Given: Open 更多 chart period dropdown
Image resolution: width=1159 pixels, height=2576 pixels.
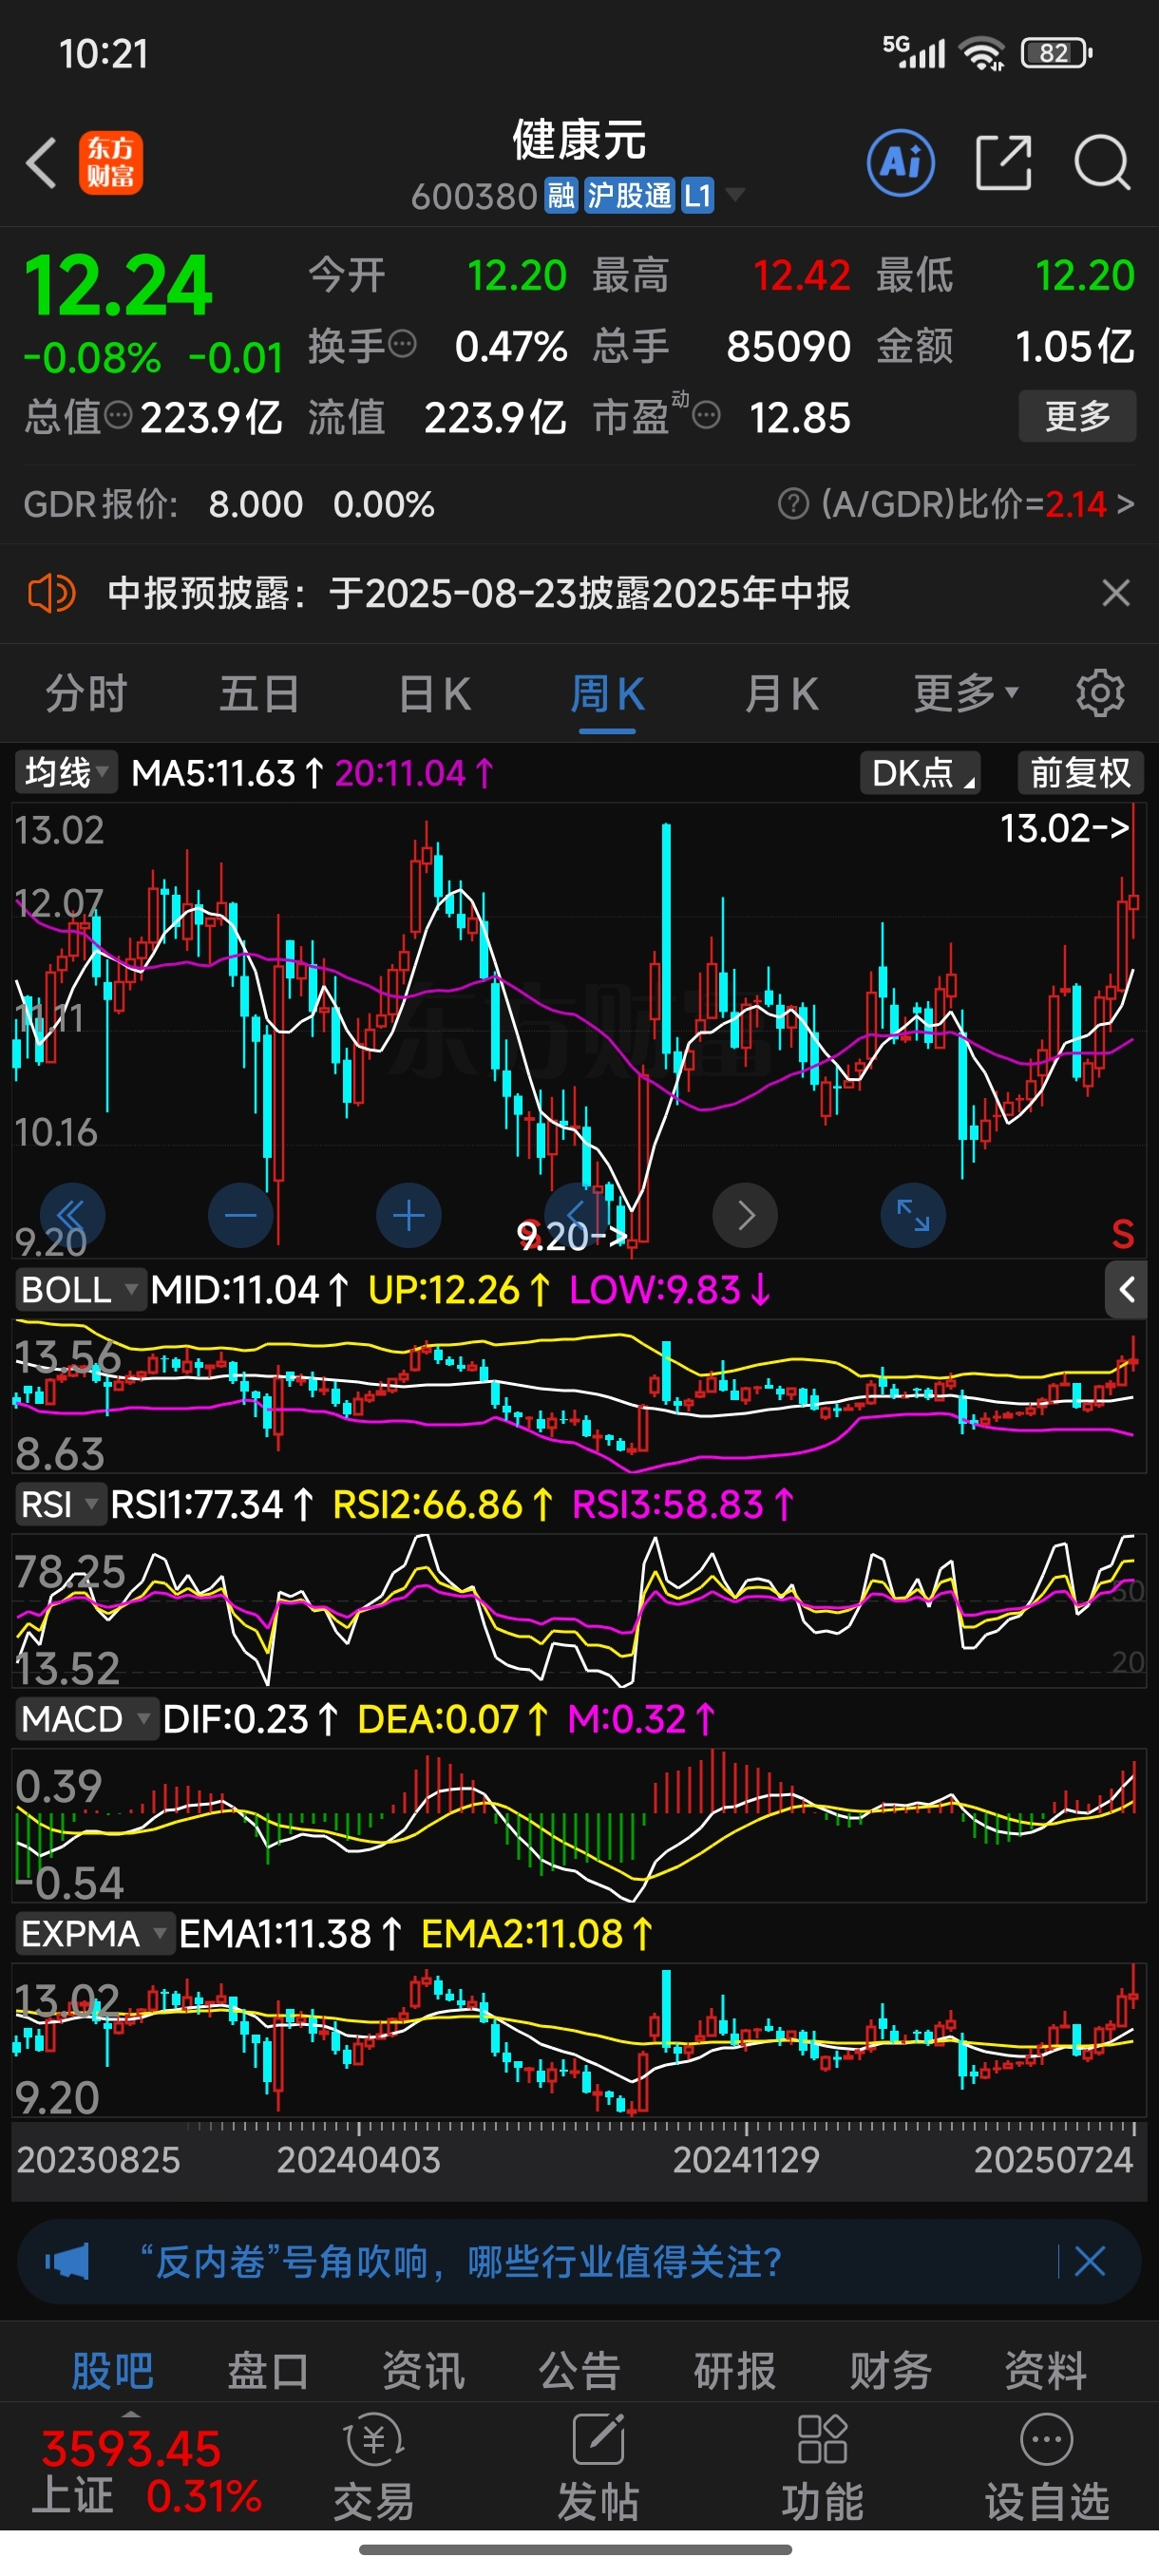Looking at the screenshot, I should [x=966, y=693].
